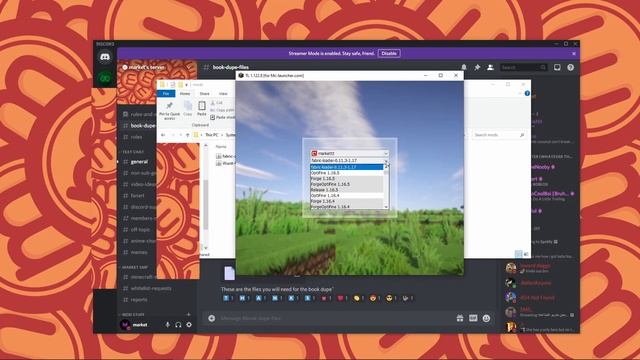Open the View tab in Explorer ribbon
Image resolution: width=640 pixels, height=360 pixels.
pos(223,94)
